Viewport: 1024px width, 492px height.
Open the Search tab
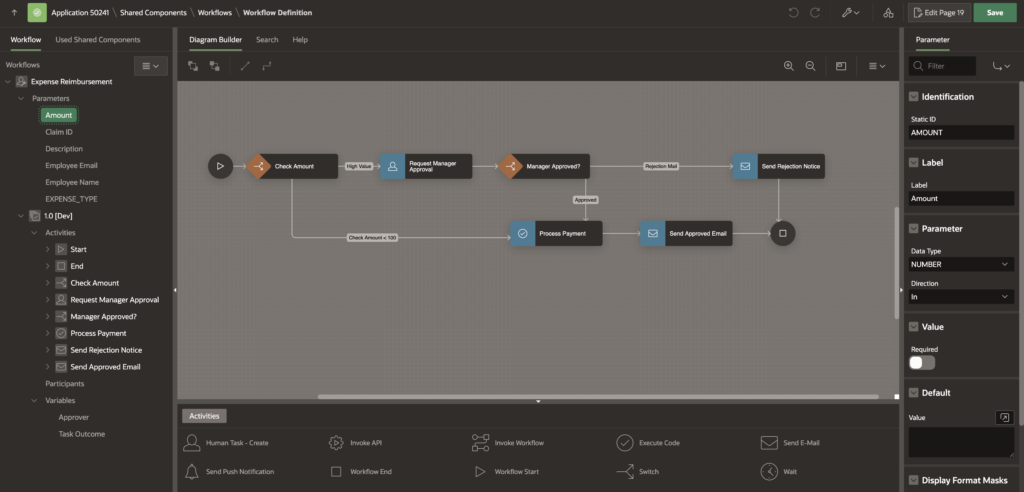pyautogui.click(x=267, y=40)
